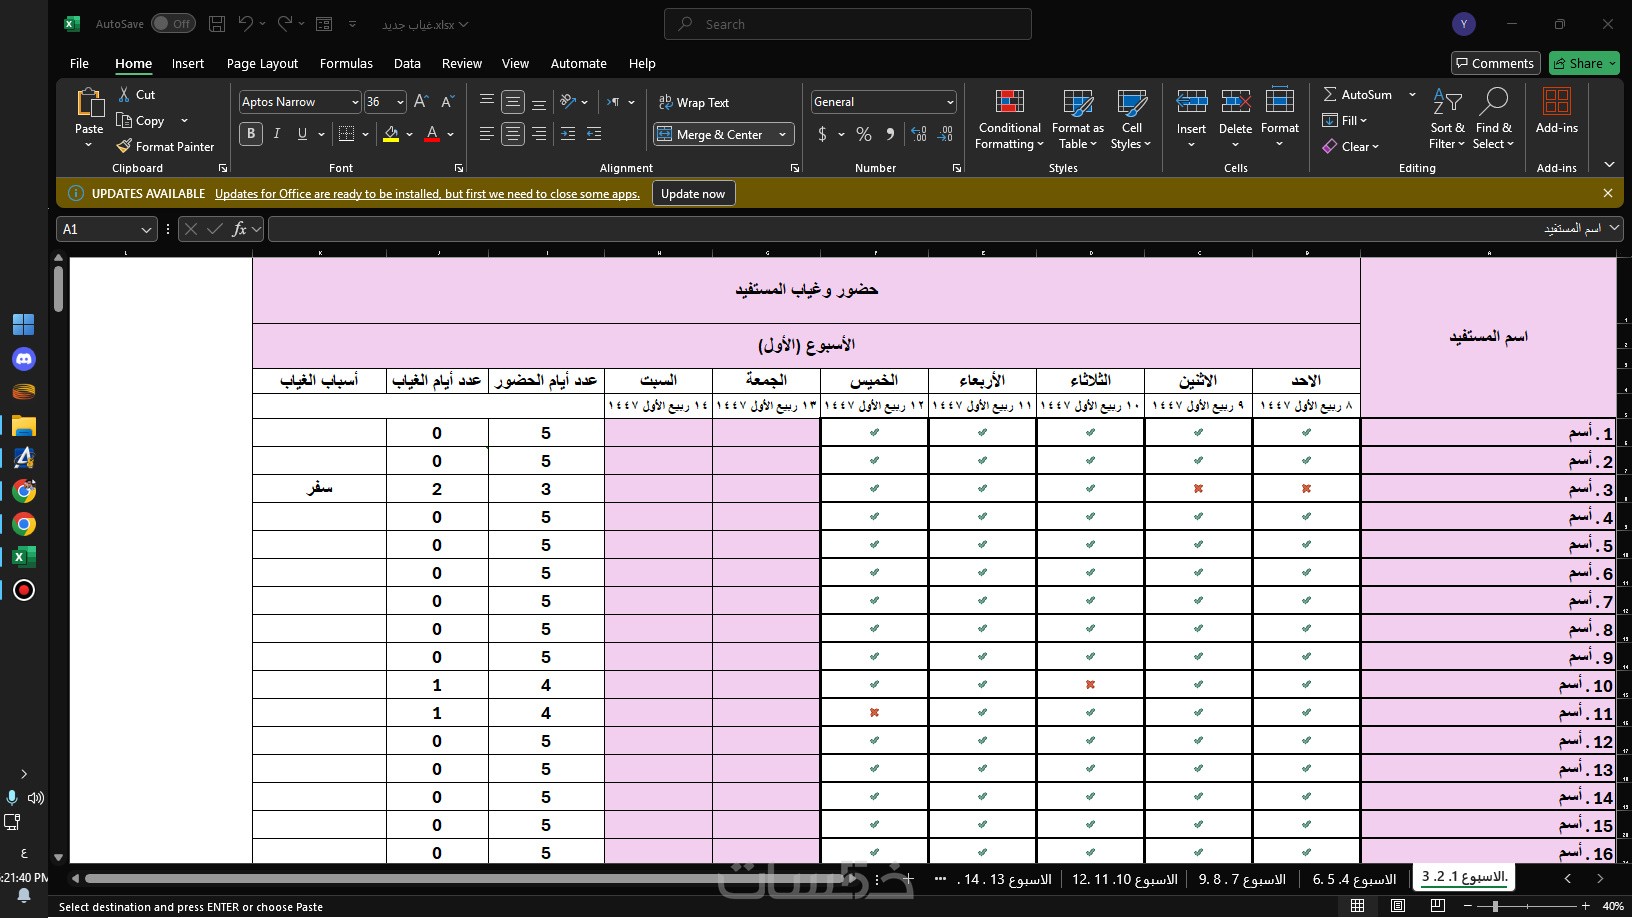Image resolution: width=1632 pixels, height=918 pixels.
Task: Expand Merge & Center dropdown arrow
Action: tap(782, 134)
